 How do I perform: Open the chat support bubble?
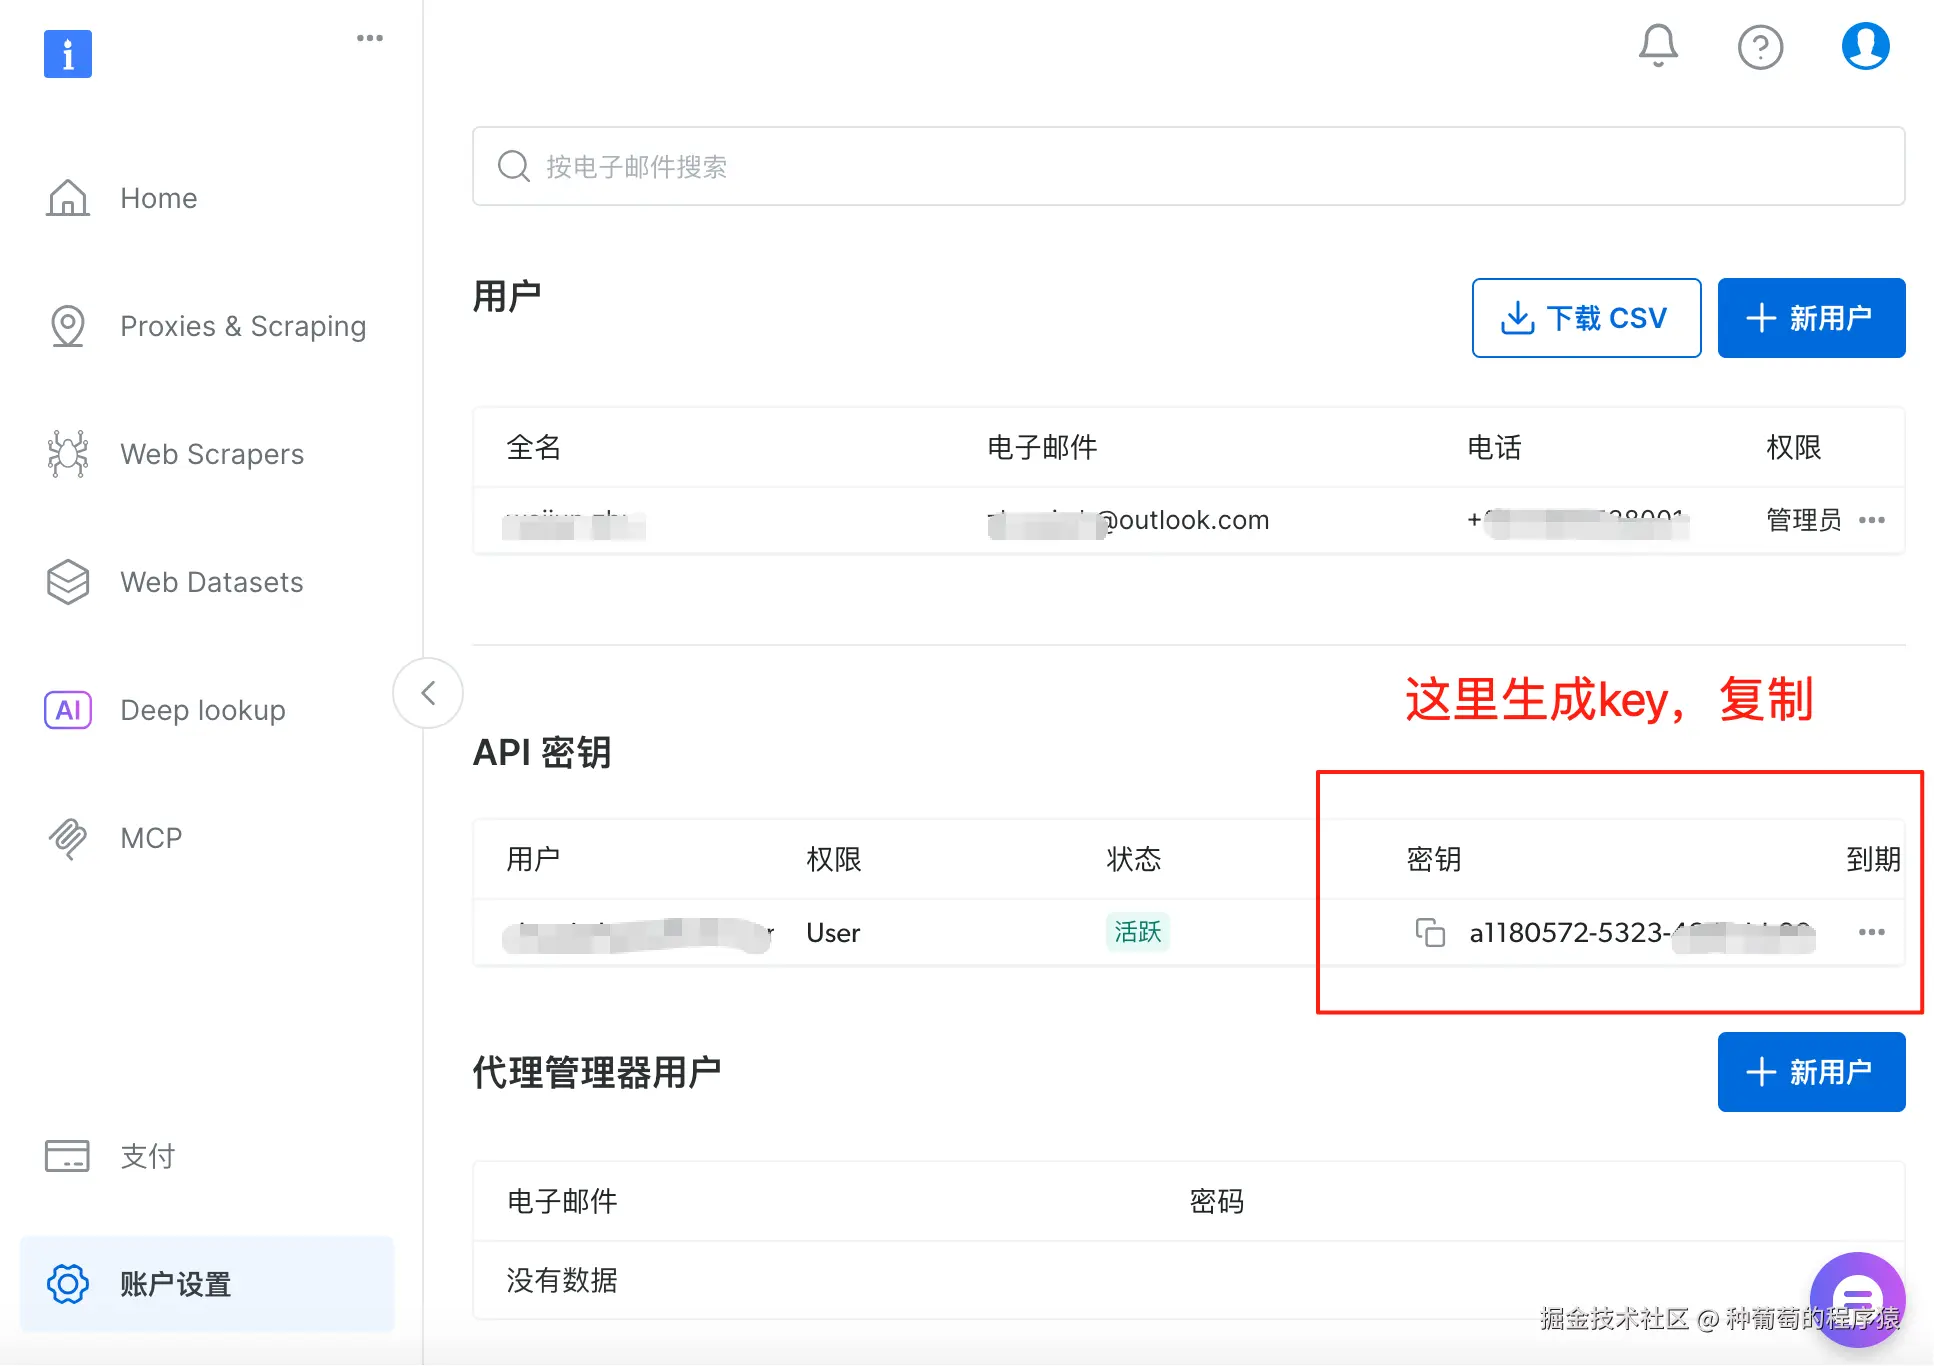click(x=1857, y=1299)
